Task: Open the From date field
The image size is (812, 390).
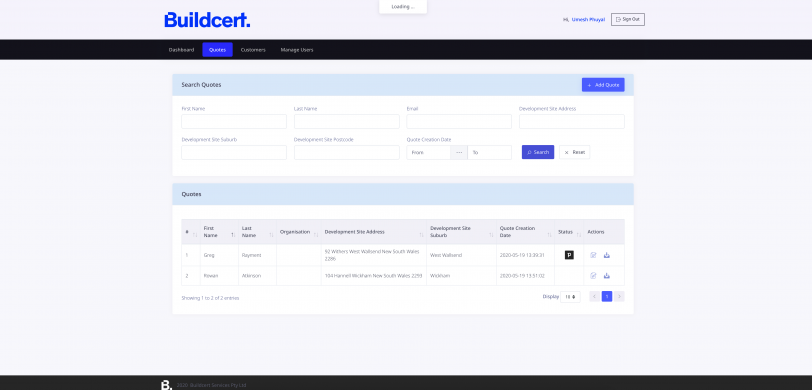Action: pyautogui.click(x=429, y=152)
